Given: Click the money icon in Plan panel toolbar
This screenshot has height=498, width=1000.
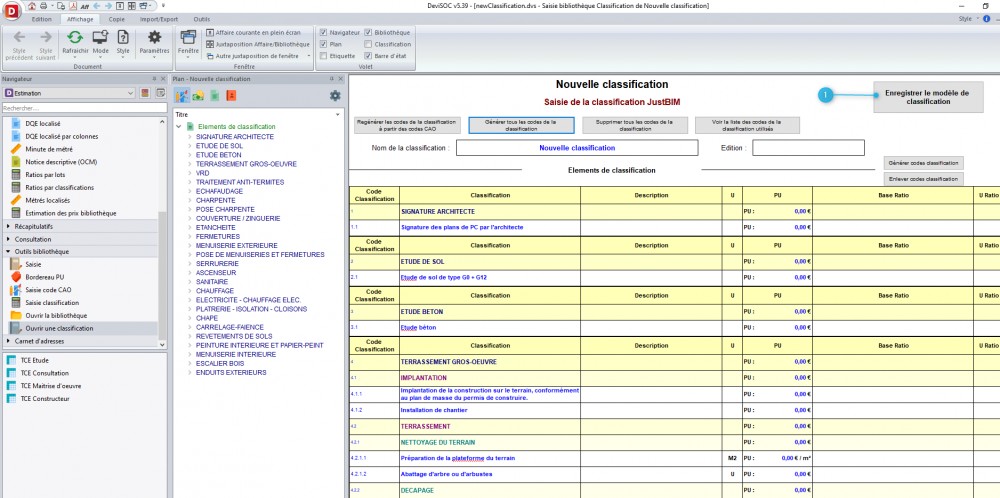Looking at the screenshot, I should [198, 96].
